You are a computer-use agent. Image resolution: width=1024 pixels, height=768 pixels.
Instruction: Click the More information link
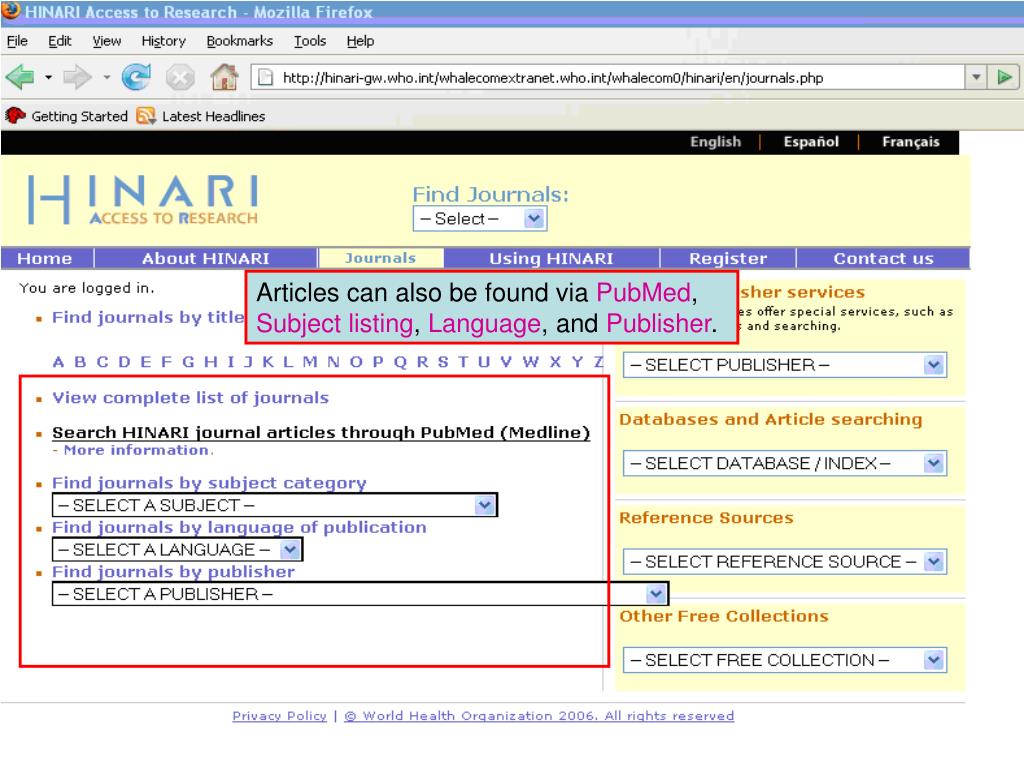click(x=136, y=450)
